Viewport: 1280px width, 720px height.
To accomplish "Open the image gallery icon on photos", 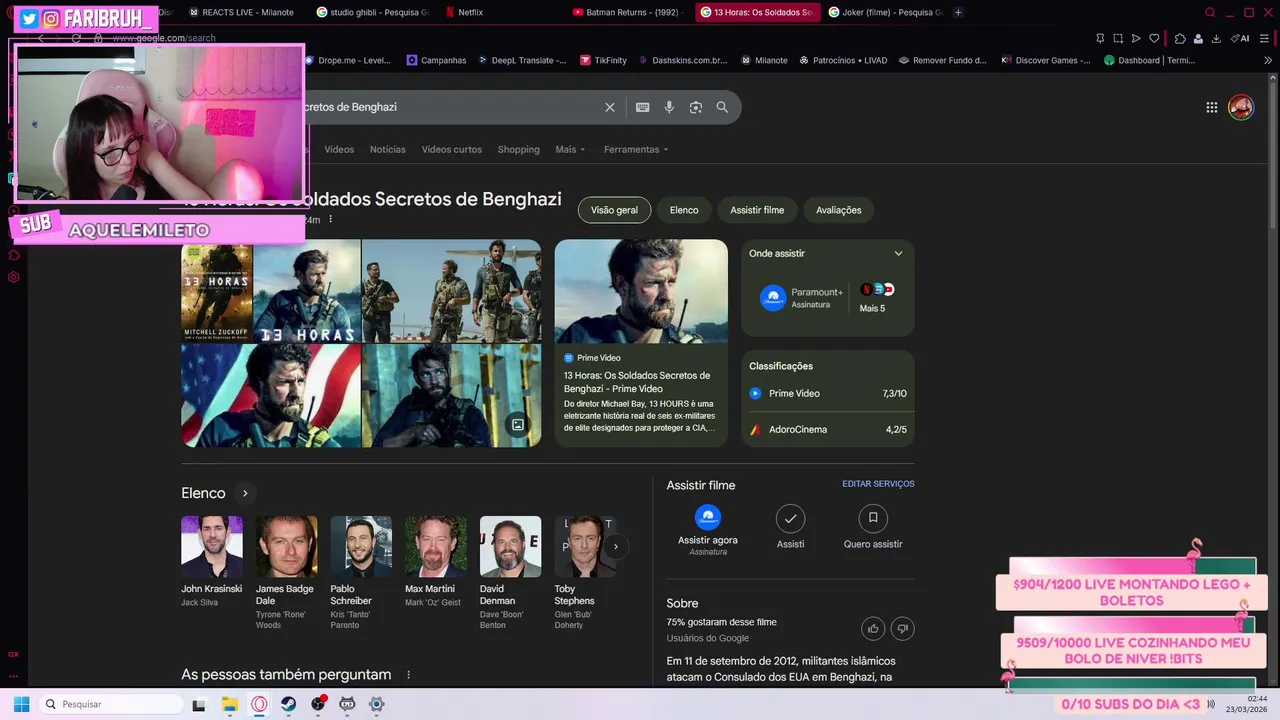I will click(x=518, y=424).
